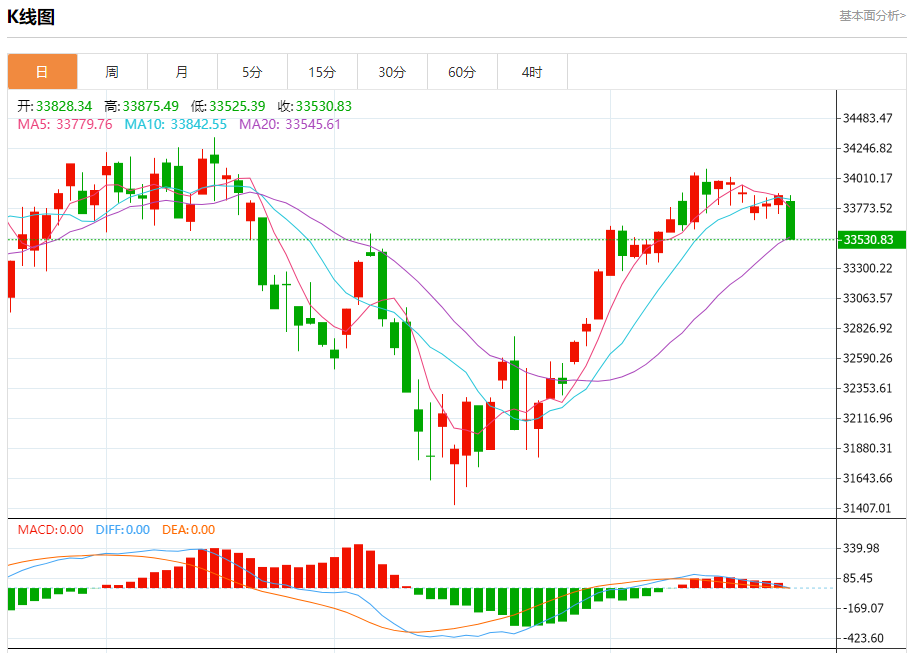This screenshot has height=653, width=913.
Task: Select the 日 daily chart tab
Action: 43,72
